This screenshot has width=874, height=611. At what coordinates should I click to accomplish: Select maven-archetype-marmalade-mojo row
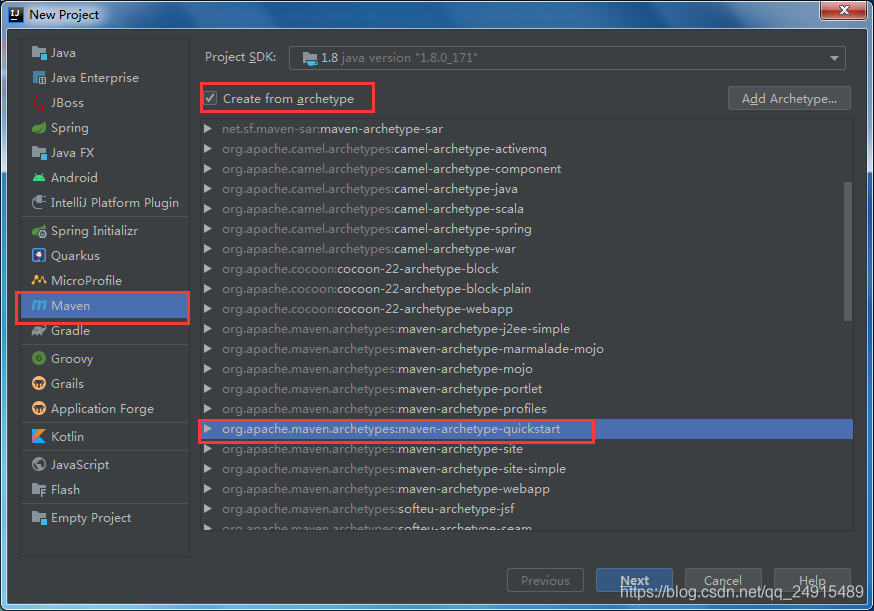[527, 349]
